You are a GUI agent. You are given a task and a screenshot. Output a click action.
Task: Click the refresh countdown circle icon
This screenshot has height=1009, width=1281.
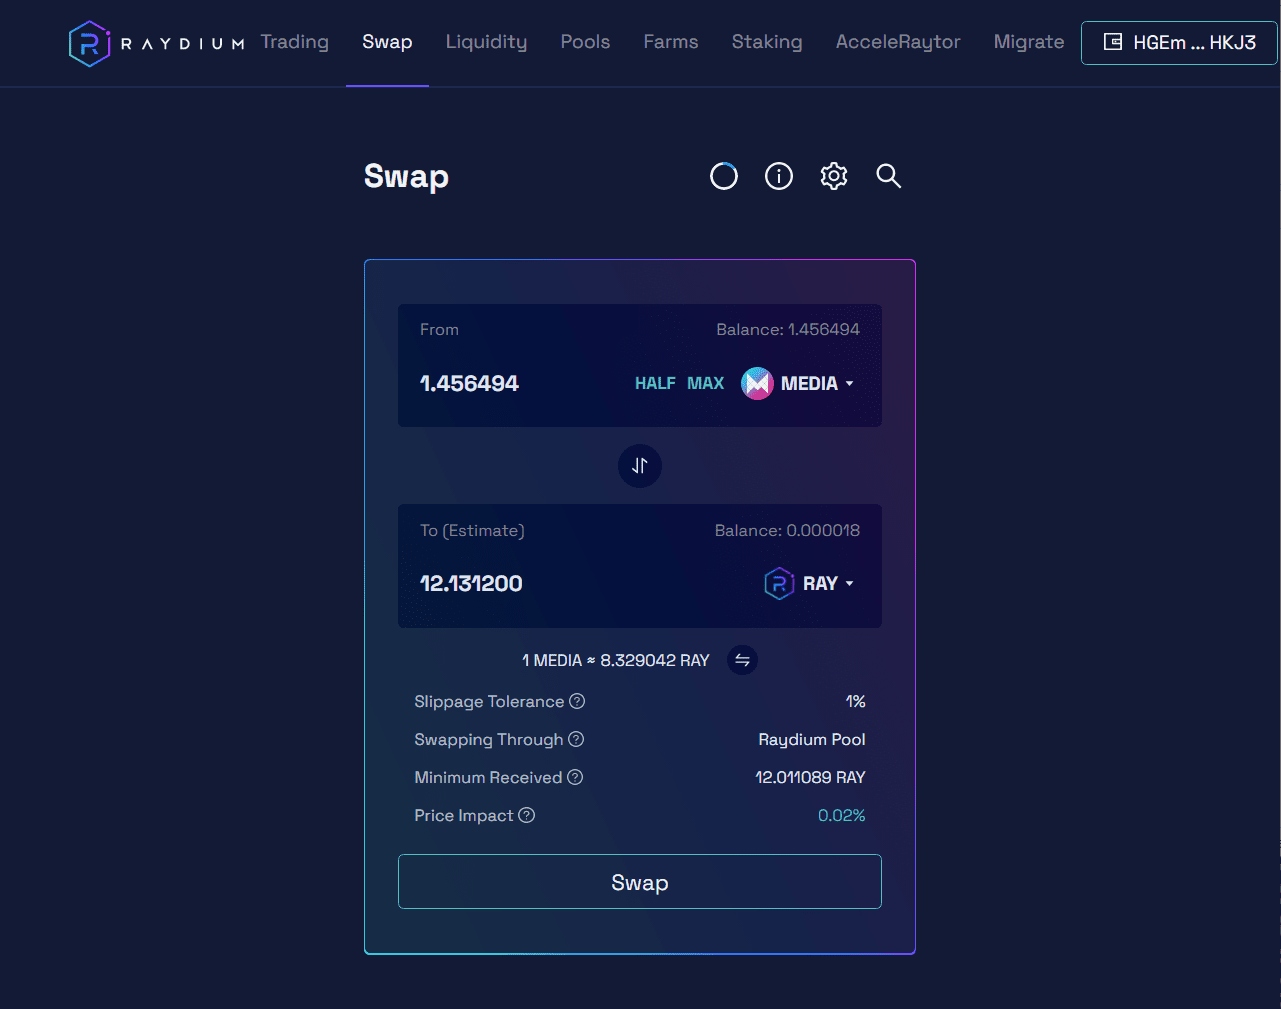tap(723, 176)
